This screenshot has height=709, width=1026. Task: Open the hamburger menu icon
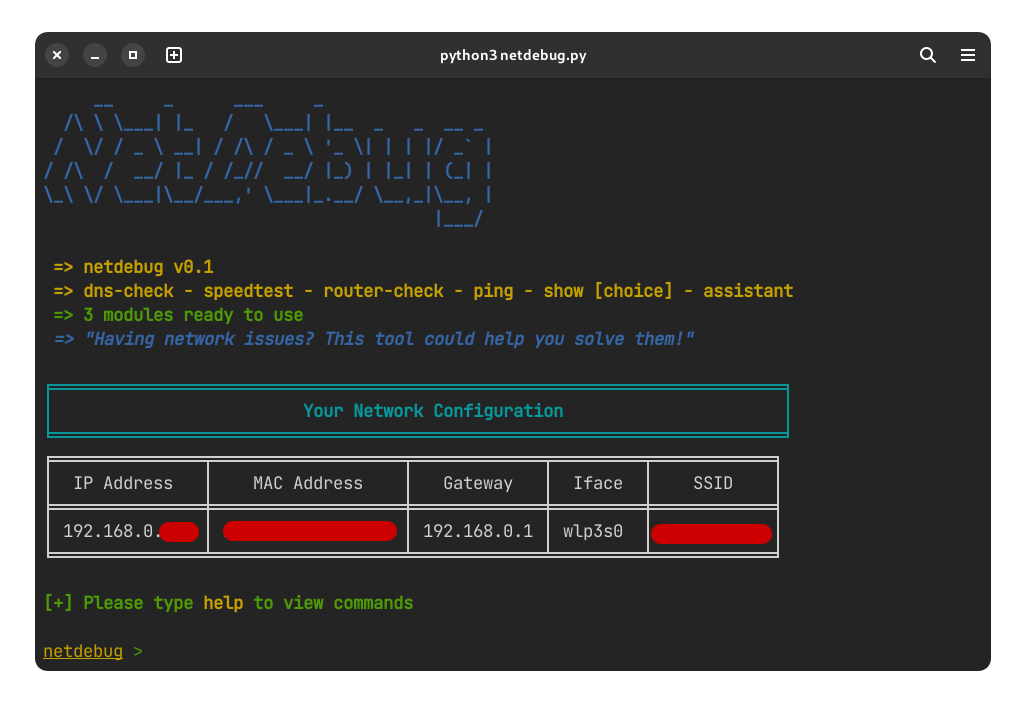point(967,55)
